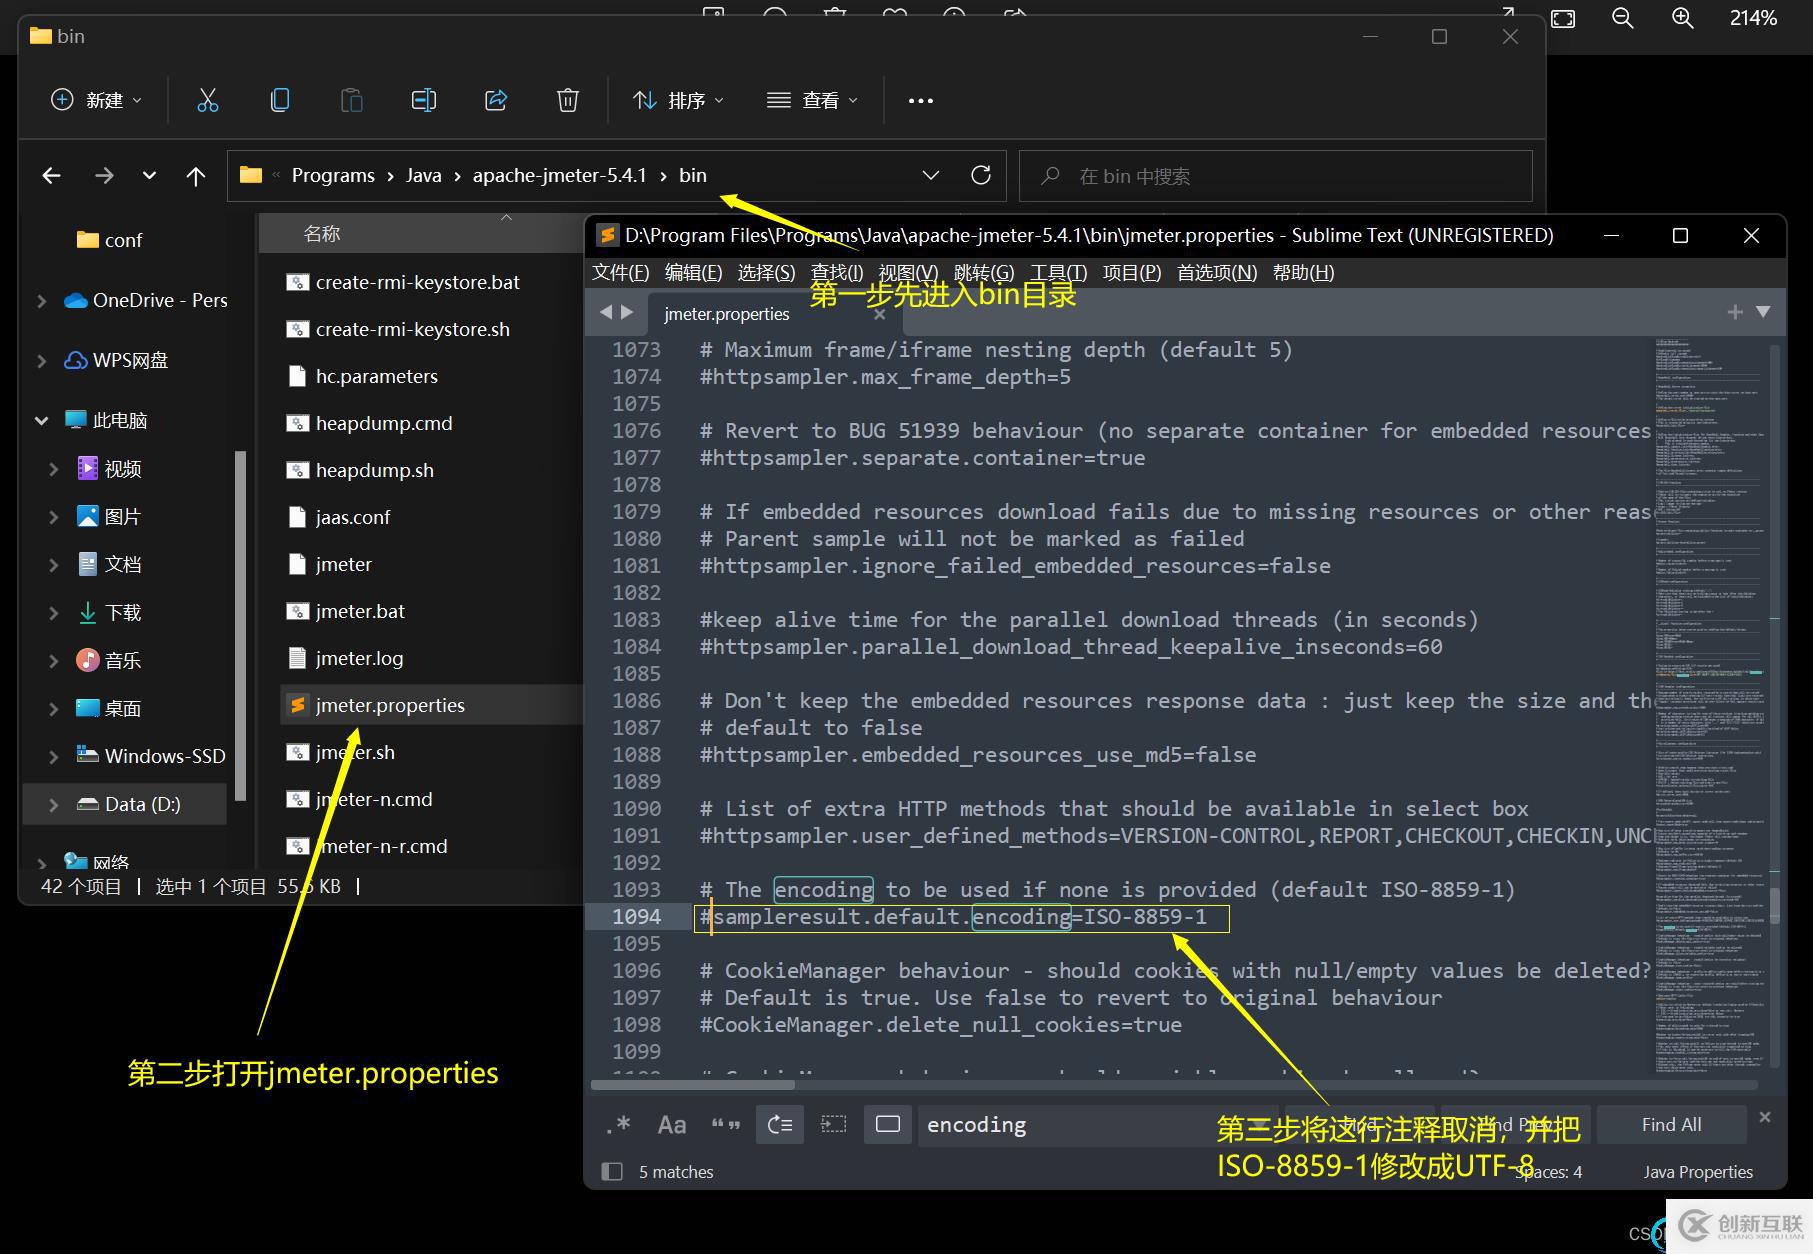Add a new tab with Sublime's plus icon
Viewport: 1813px width, 1254px height.
click(1735, 312)
